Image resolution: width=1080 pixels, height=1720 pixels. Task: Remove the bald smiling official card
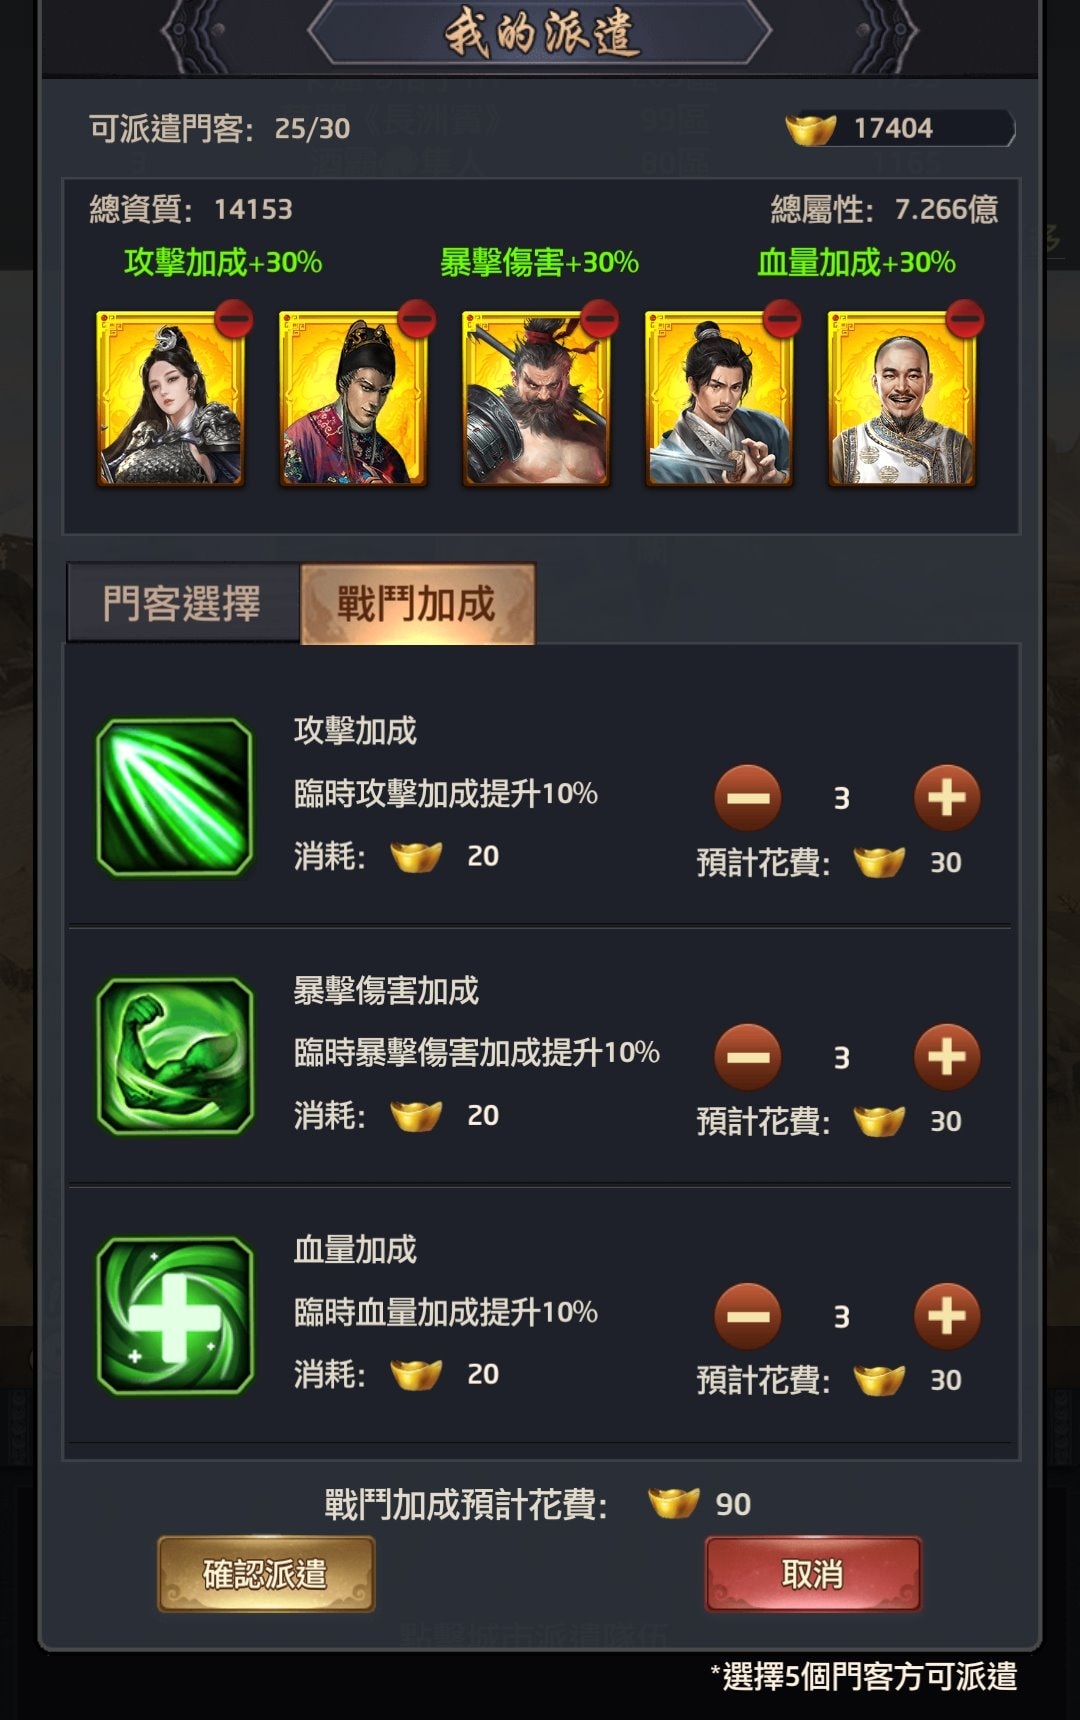click(x=965, y=319)
